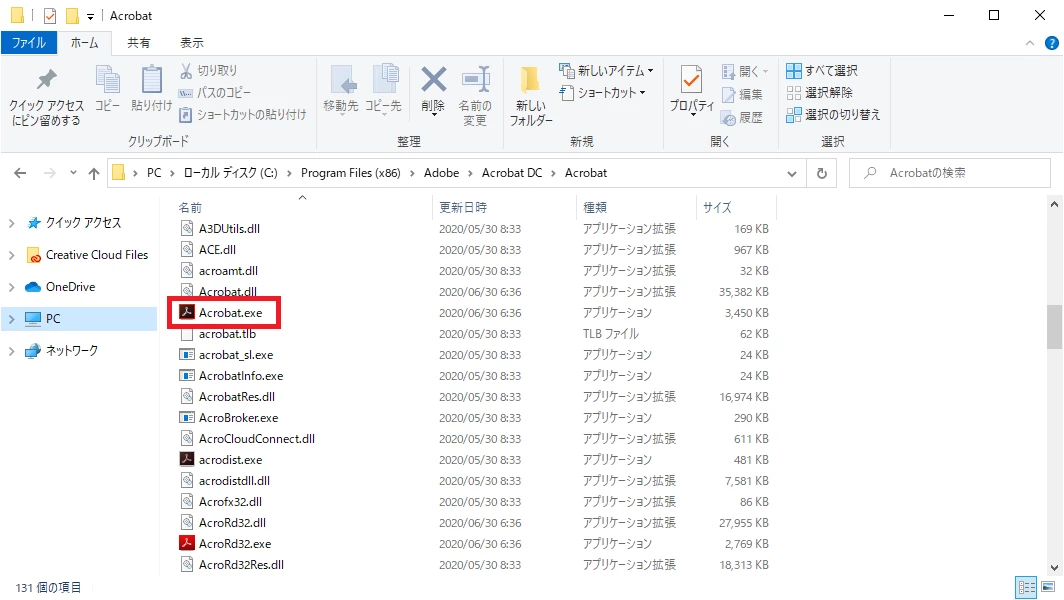Choose Paste shortcut (ショートカットの貼り付け)

coord(242,115)
